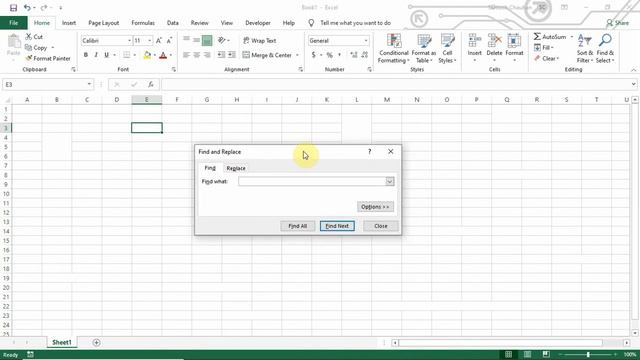Toggle Bold formatting
640x360 pixels.
[x=86, y=55]
